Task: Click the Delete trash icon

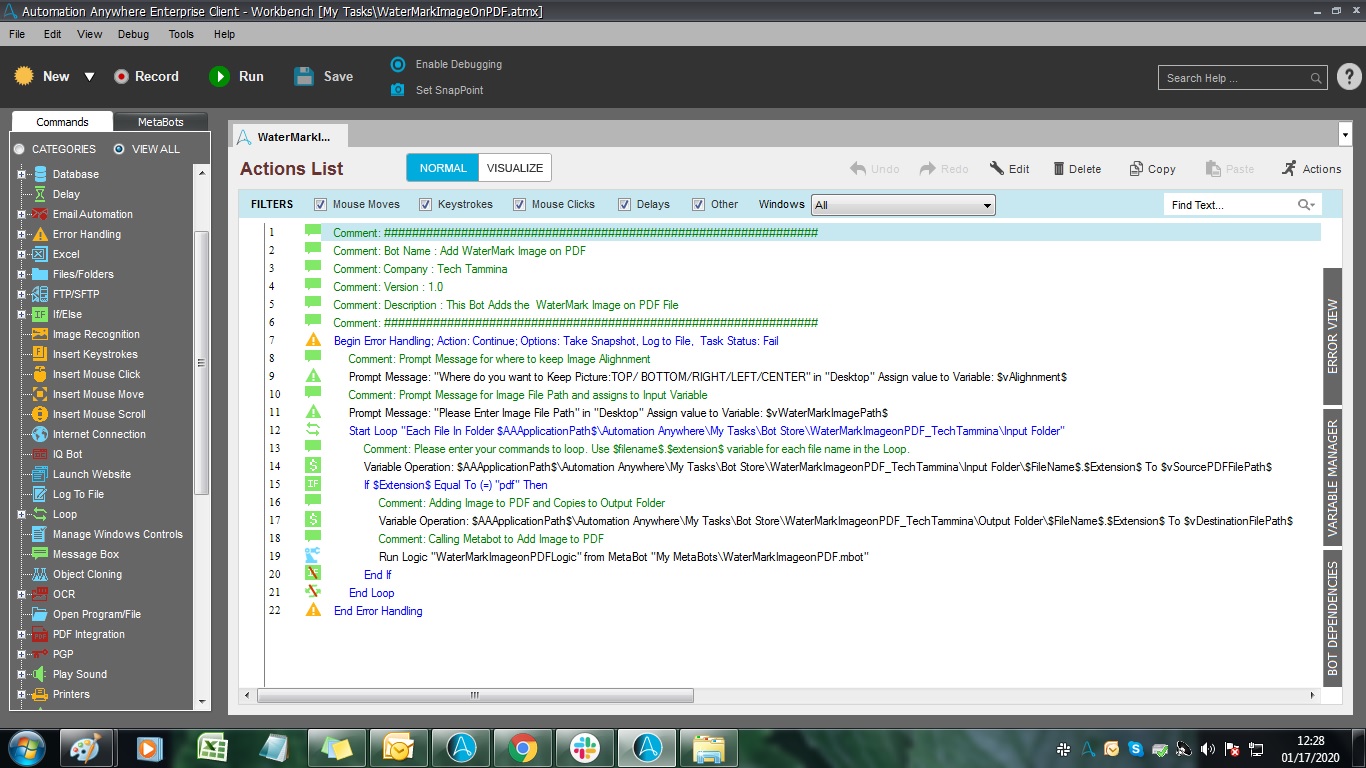Action: [1059, 169]
